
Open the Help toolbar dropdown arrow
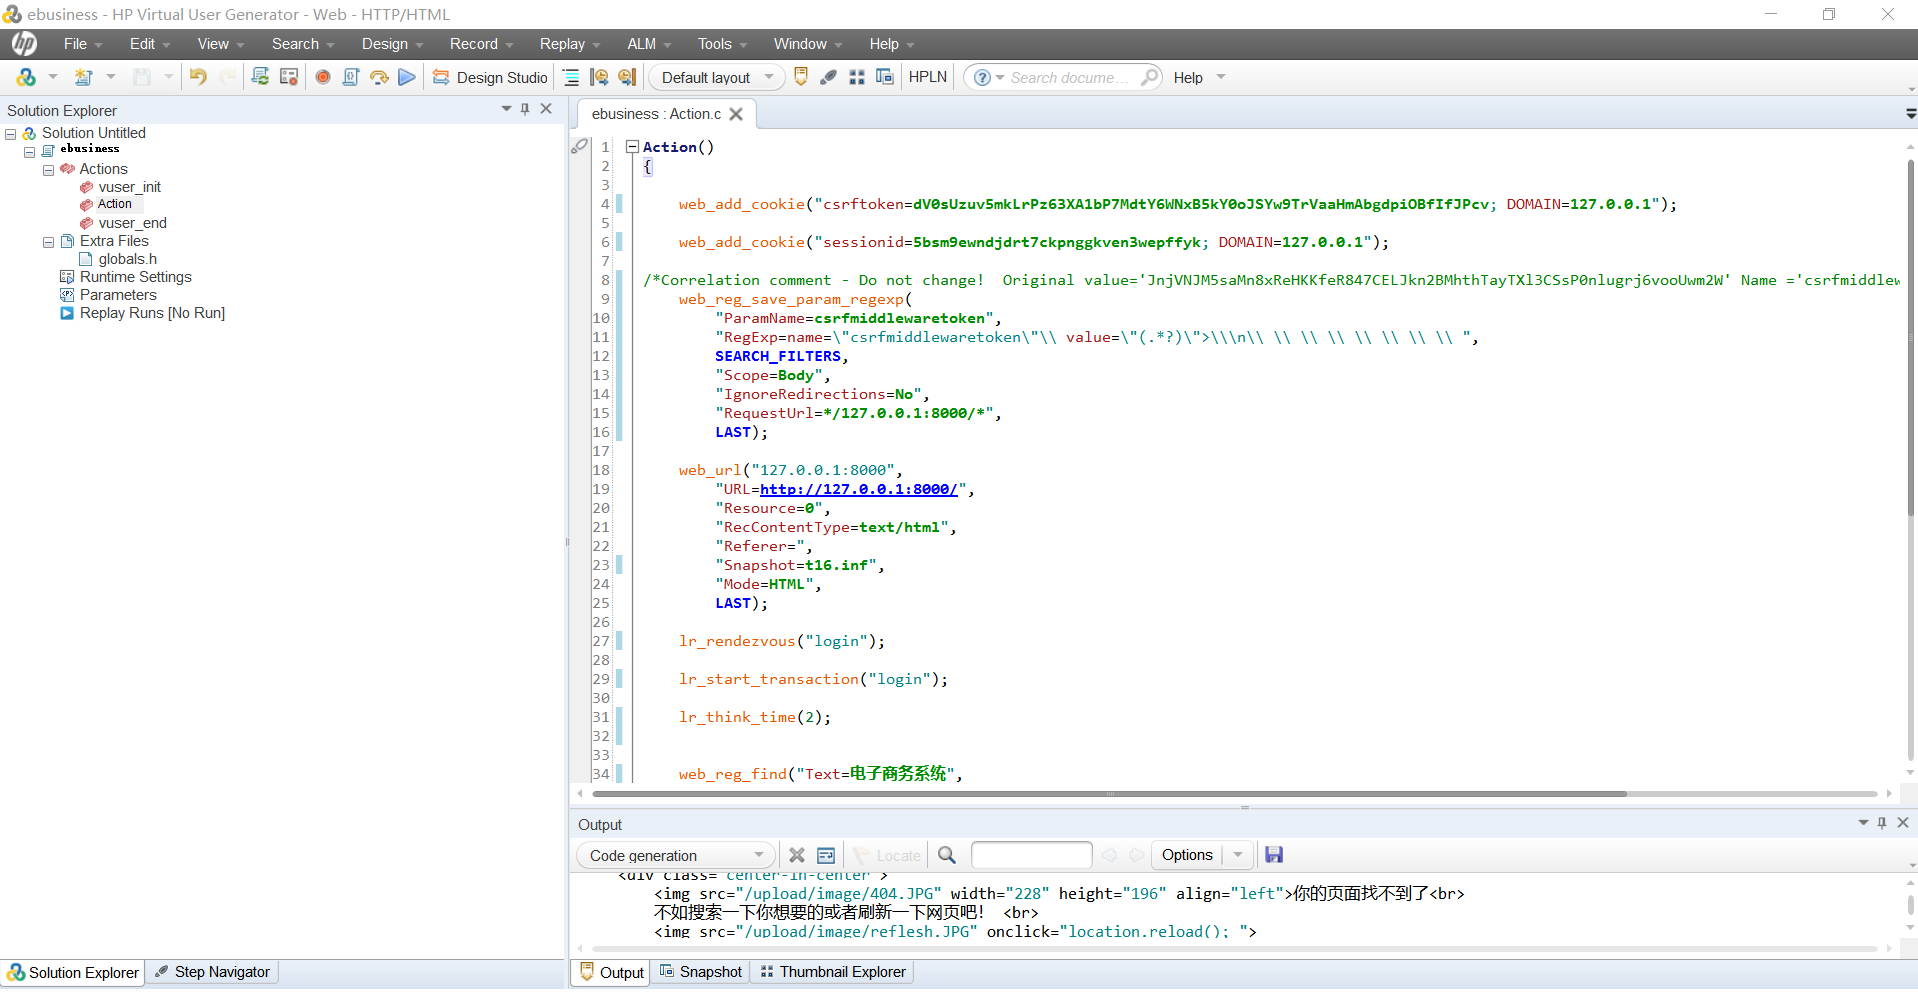1221,77
